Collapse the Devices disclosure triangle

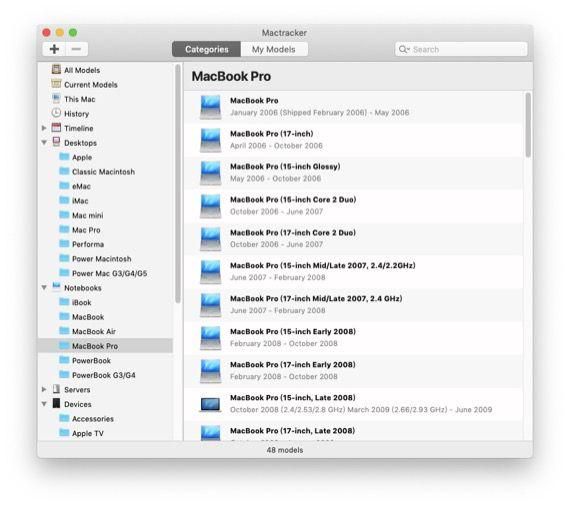click(44, 404)
